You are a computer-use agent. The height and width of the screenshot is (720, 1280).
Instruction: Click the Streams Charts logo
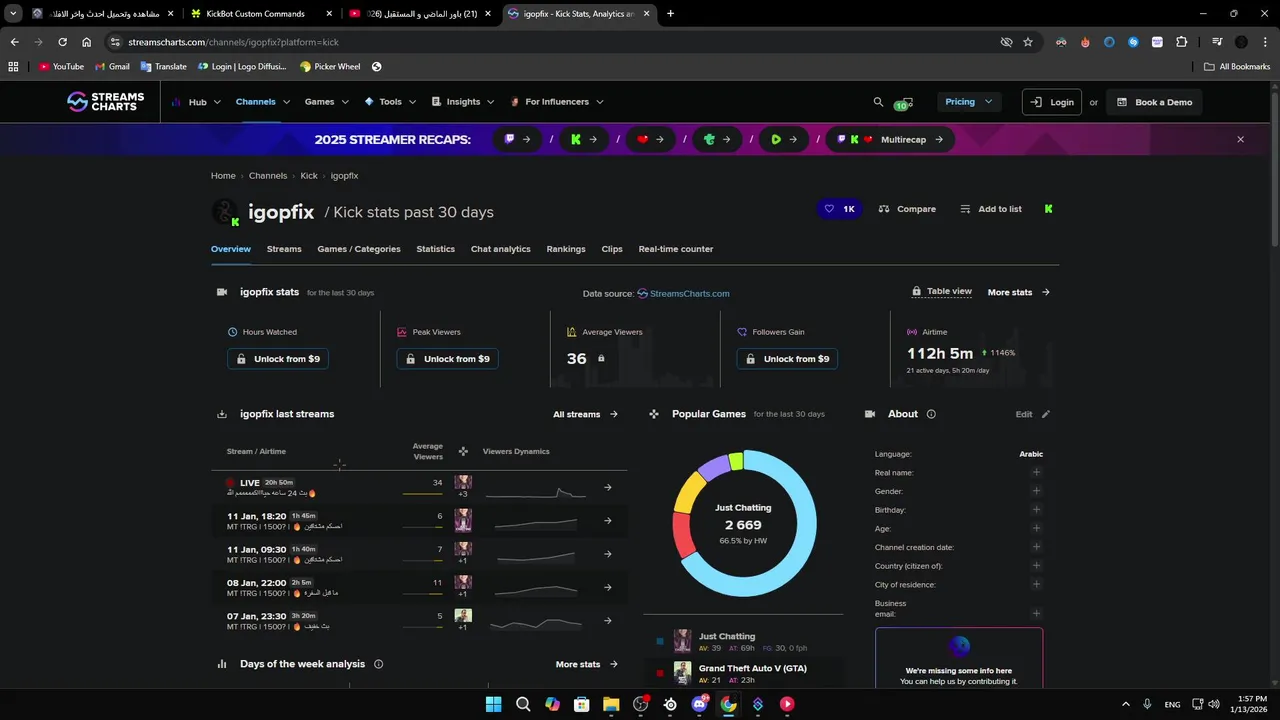(105, 102)
